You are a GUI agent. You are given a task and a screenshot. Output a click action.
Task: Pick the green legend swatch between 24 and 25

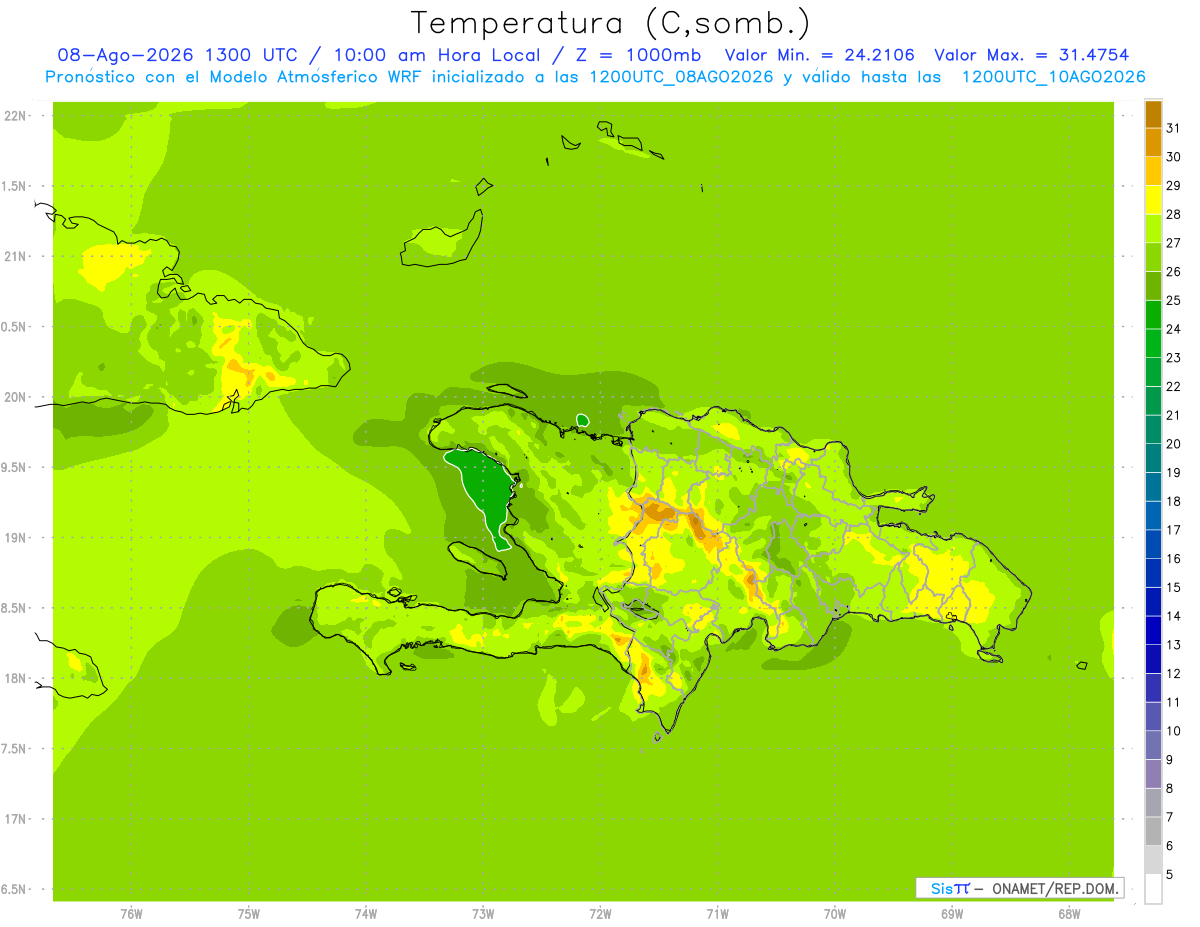tap(1153, 315)
